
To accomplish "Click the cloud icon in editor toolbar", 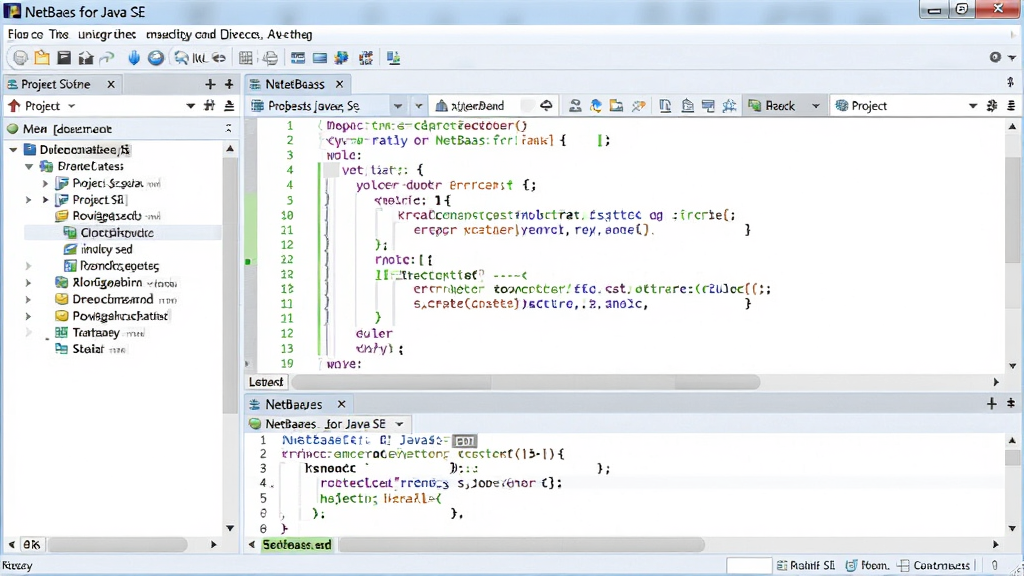I will pyautogui.click(x=546, y=105).
